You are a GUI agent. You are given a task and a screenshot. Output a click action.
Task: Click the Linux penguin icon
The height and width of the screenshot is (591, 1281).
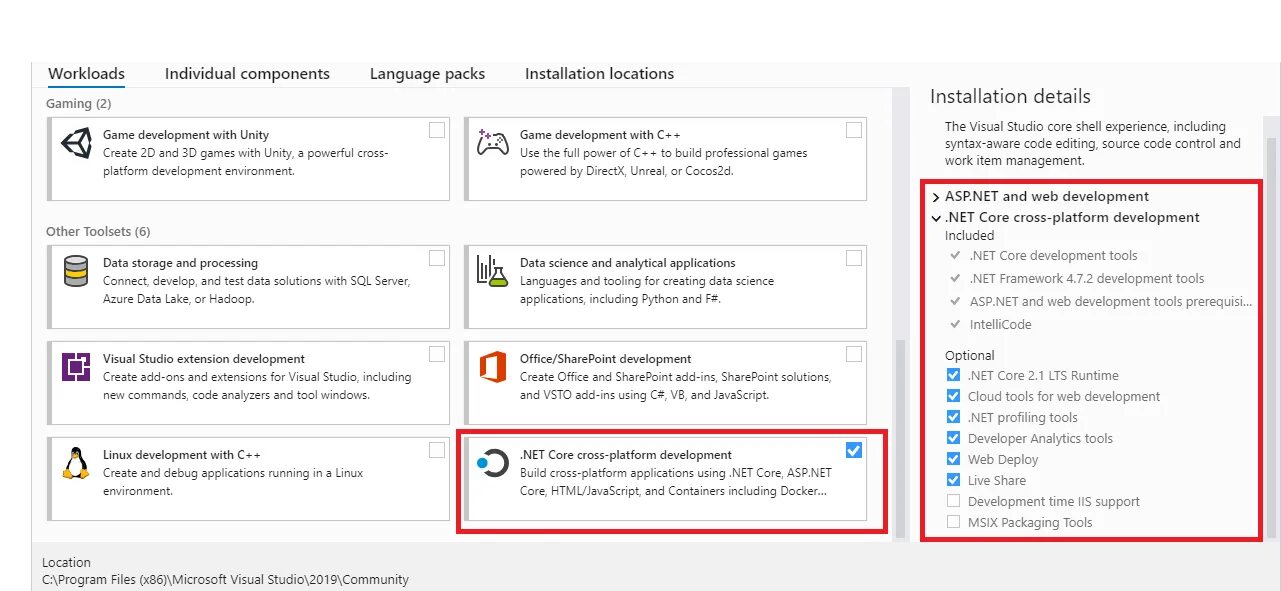[x=76, y=463]
